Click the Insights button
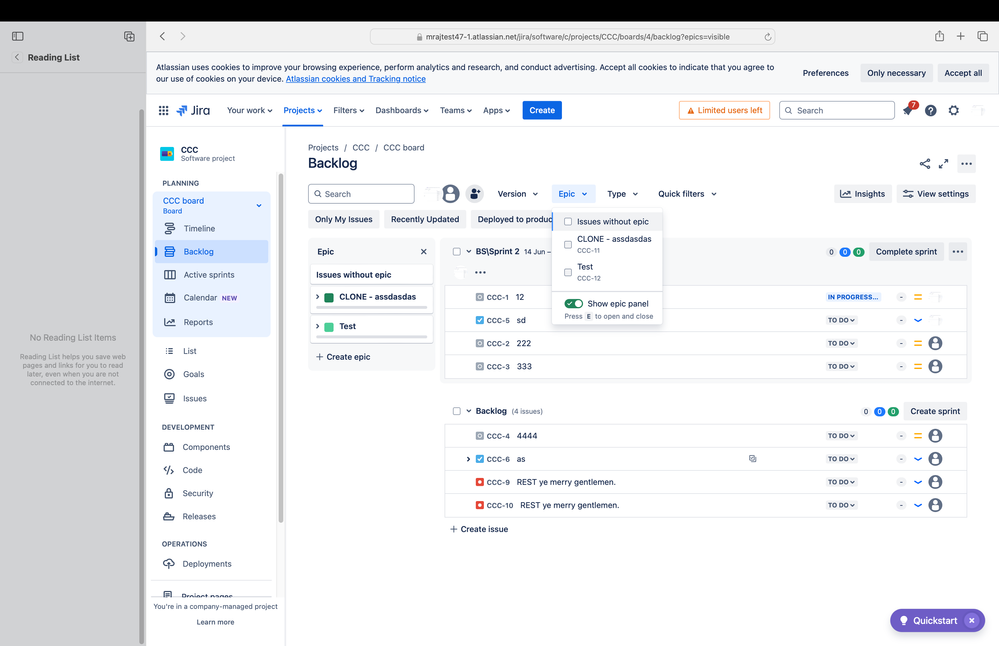 [x=863, y=194]
